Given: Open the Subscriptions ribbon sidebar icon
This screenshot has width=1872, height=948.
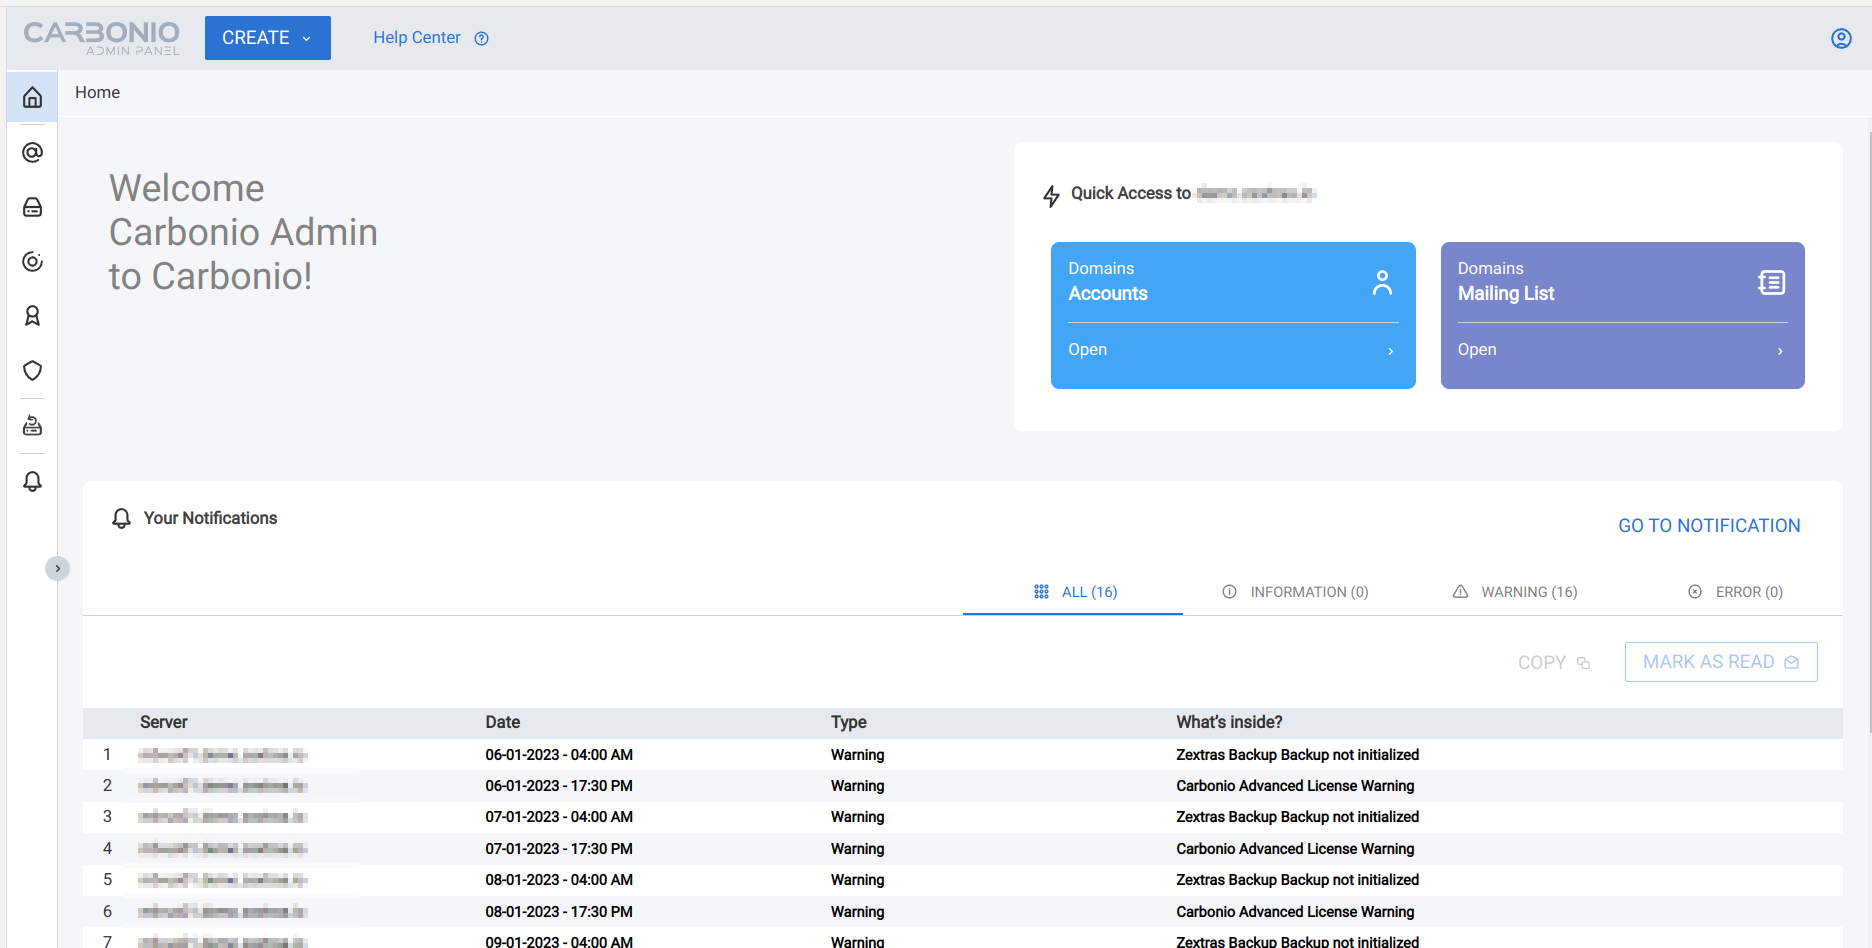Looking at the screenshot, I should pos(32,316).
